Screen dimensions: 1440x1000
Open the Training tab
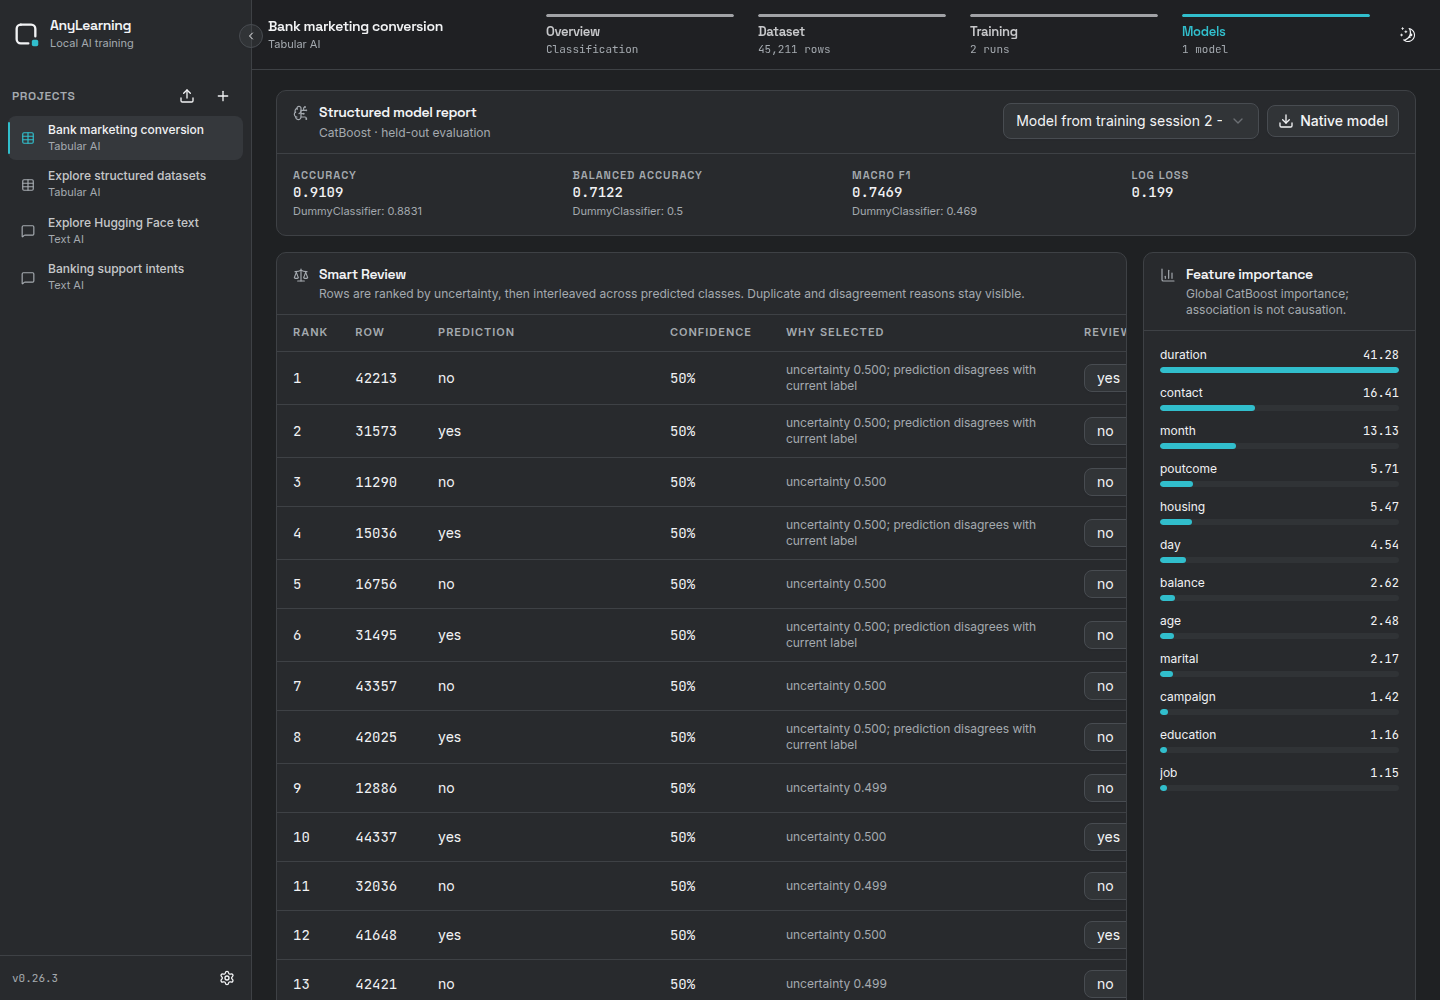coord(1063,36)
